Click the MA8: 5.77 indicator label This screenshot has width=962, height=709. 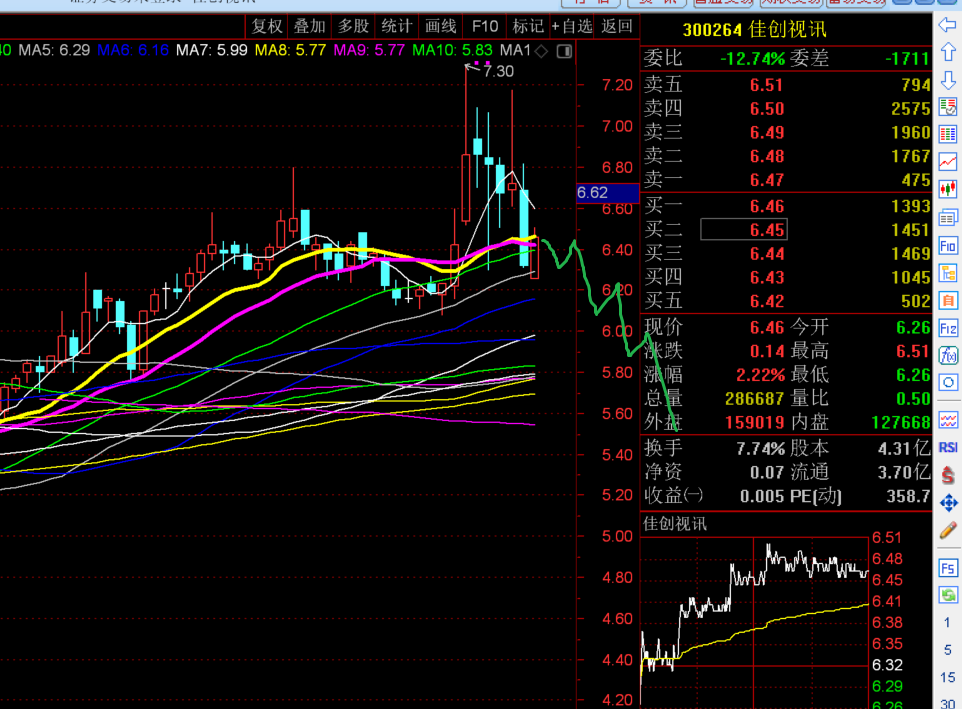290,50
